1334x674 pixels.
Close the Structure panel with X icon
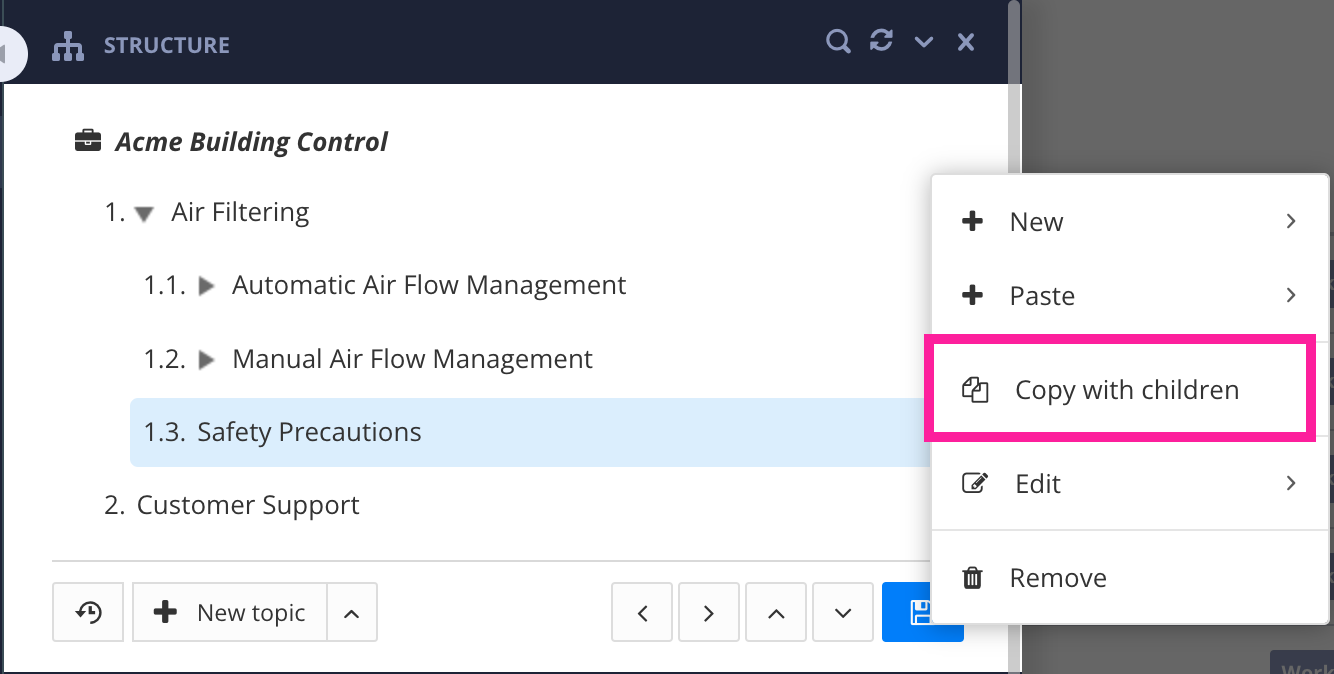[966, 42]
